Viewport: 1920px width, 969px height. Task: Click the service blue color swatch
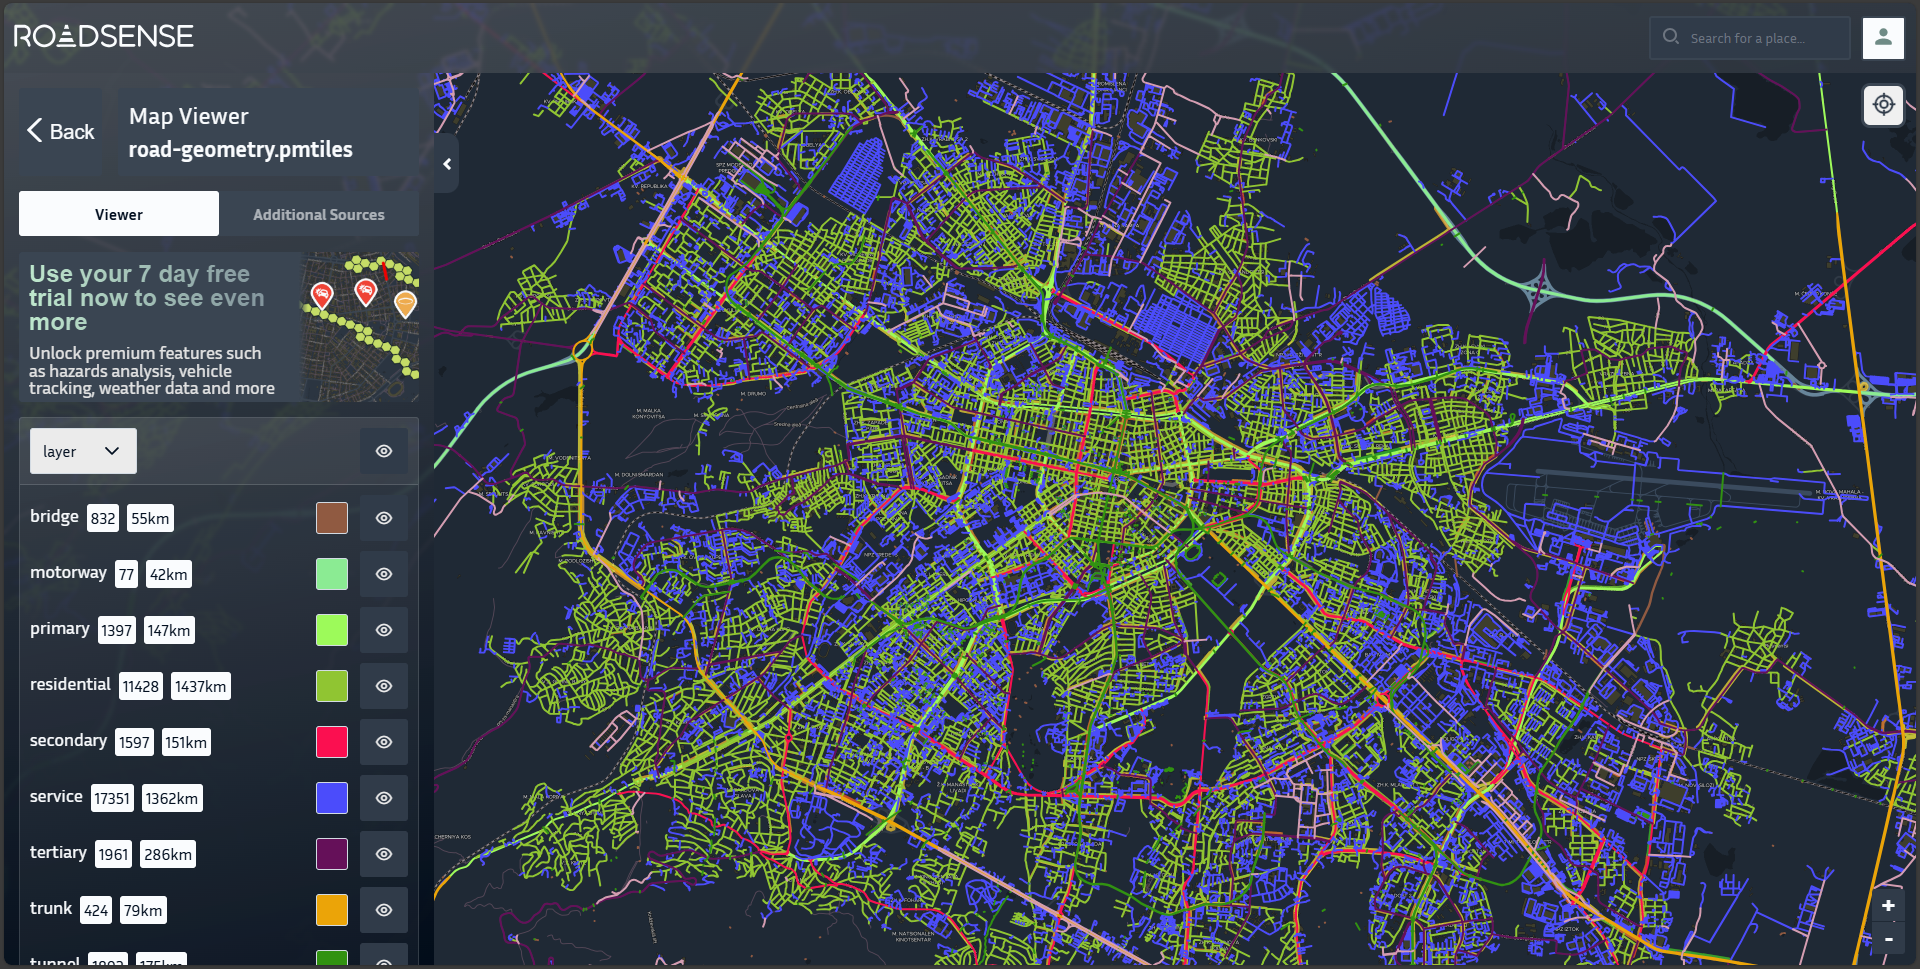[332, 798]
